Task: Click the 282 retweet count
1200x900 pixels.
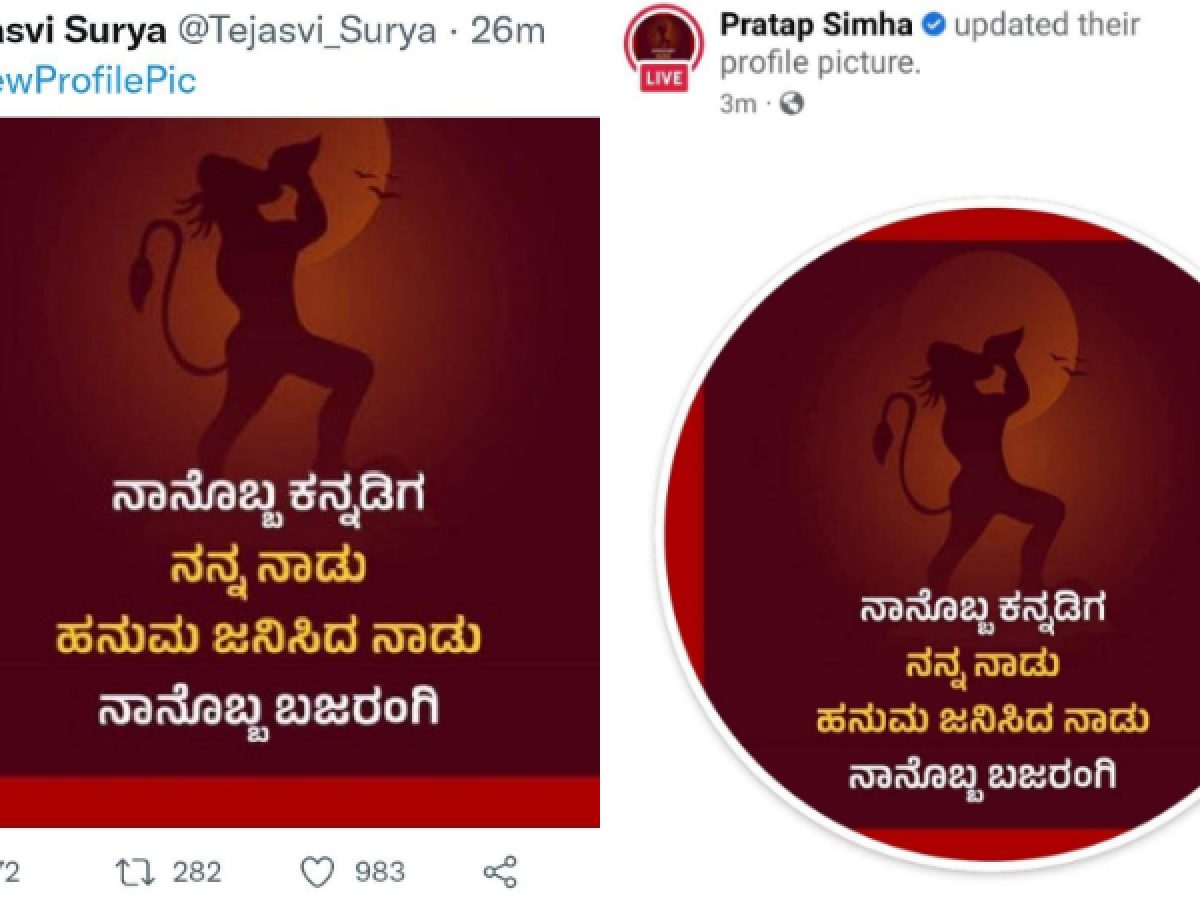Action: [196, 872]
